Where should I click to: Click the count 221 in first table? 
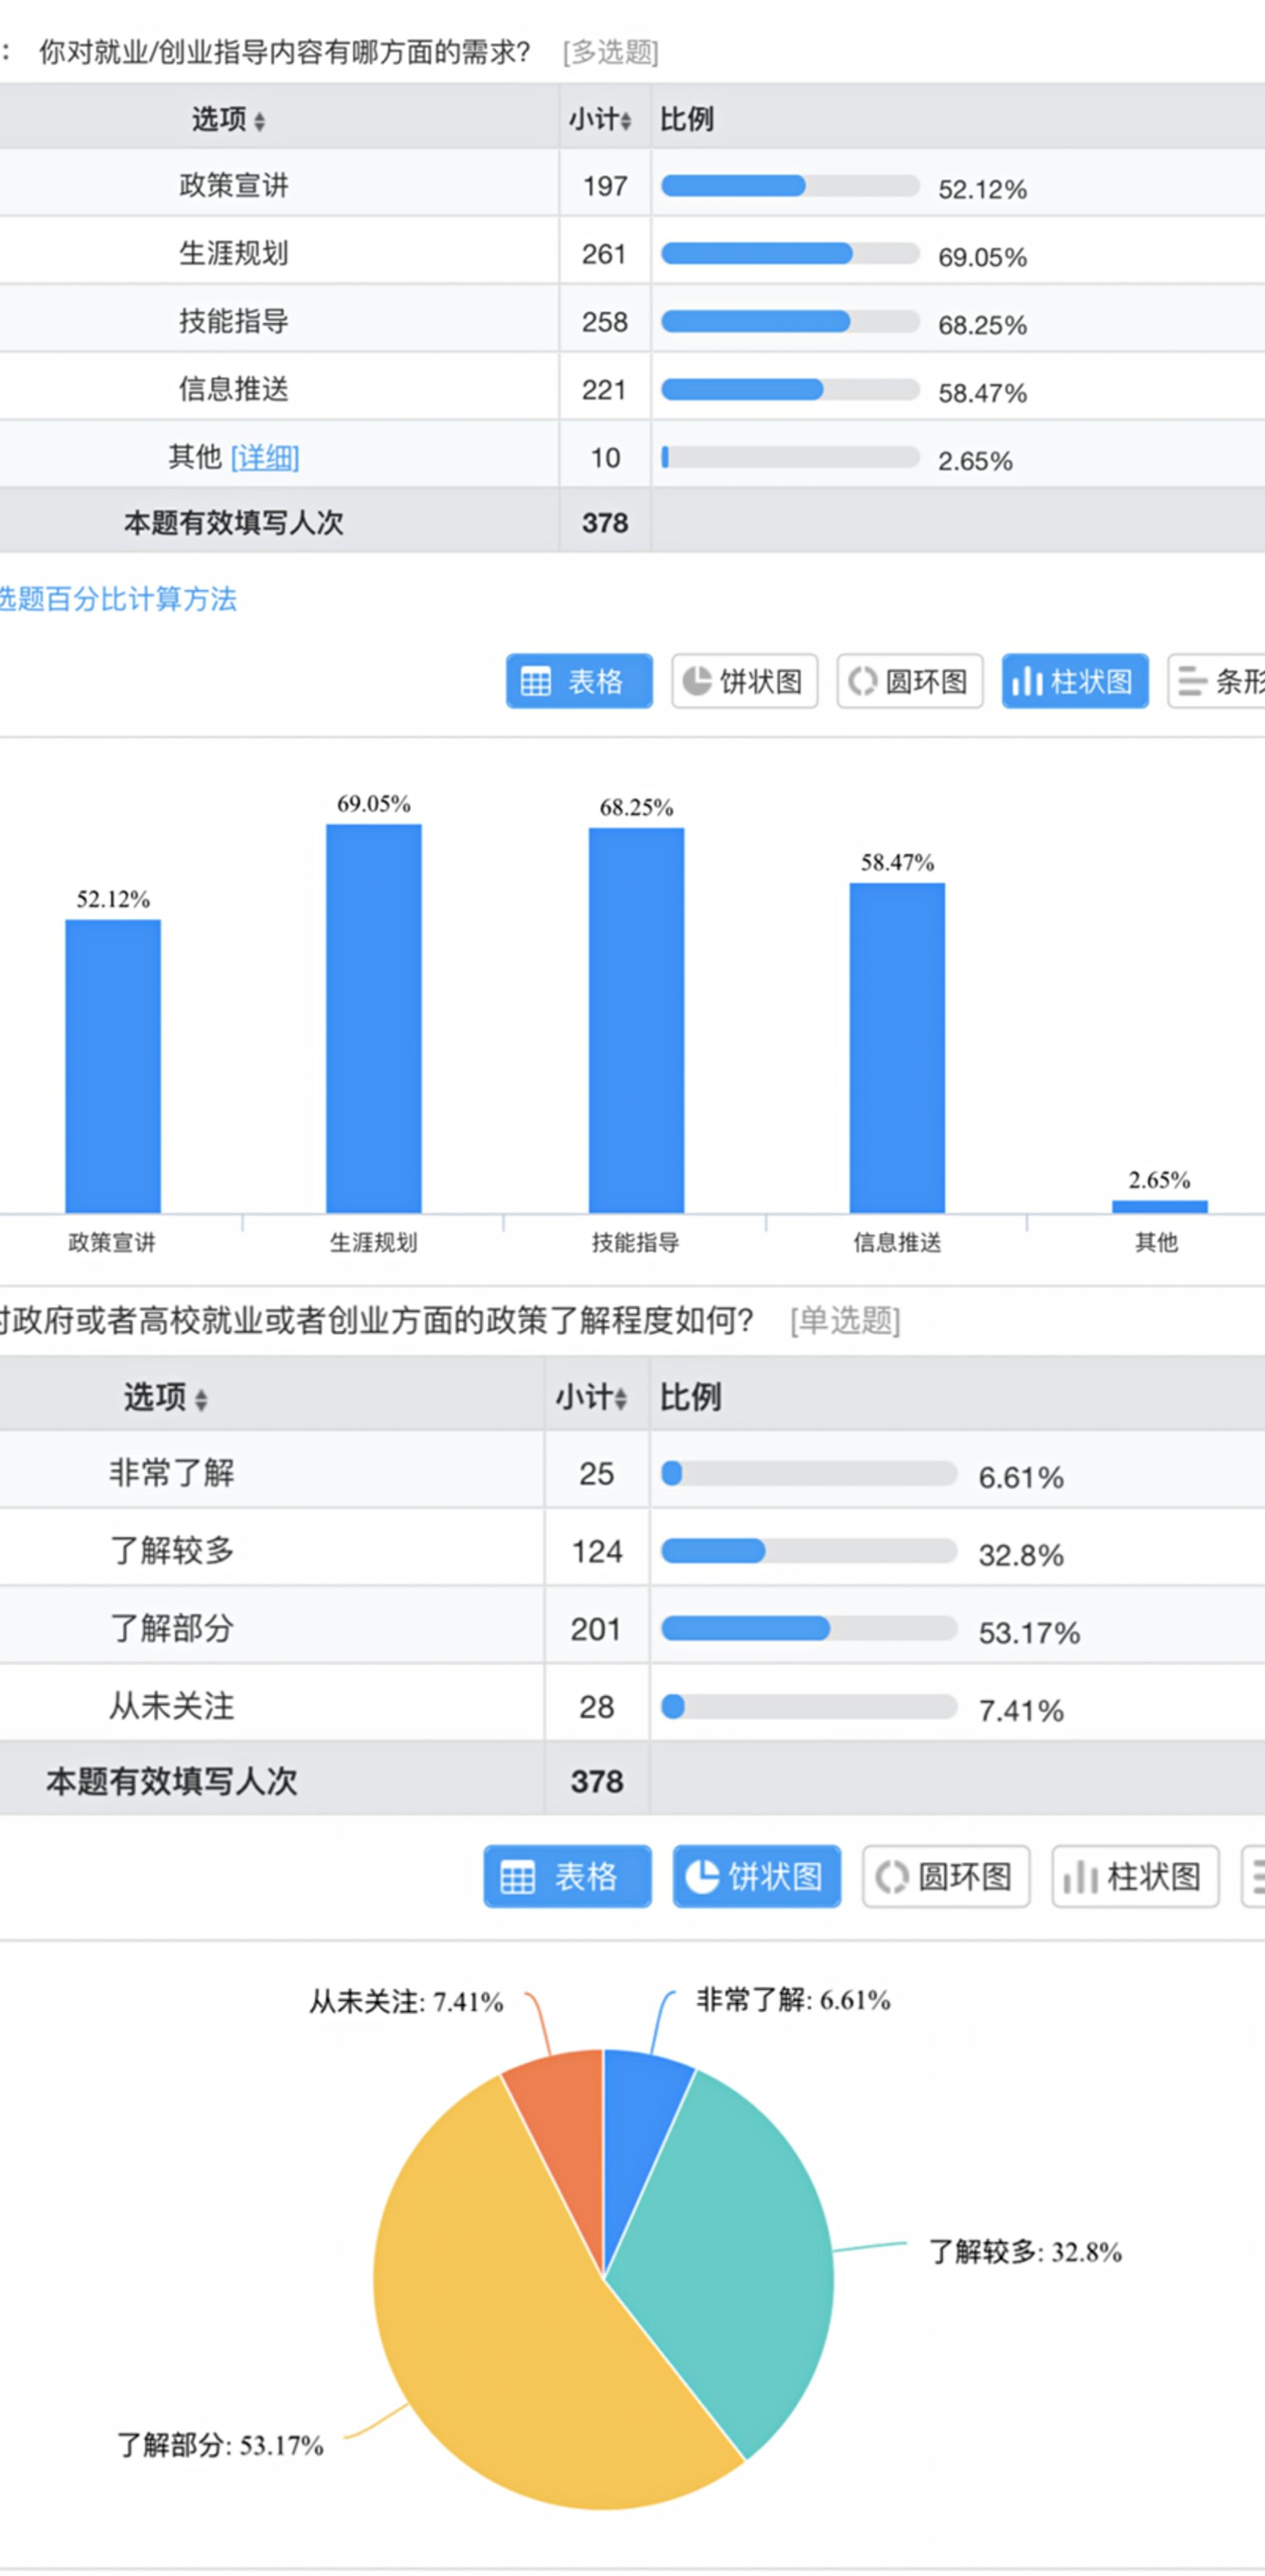coord(605,390)
